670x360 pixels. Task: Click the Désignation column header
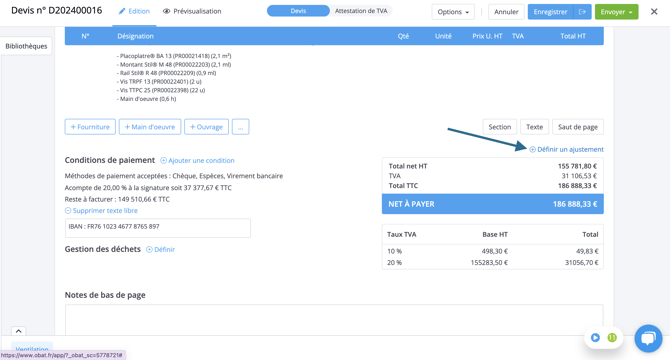pos(135,36)
